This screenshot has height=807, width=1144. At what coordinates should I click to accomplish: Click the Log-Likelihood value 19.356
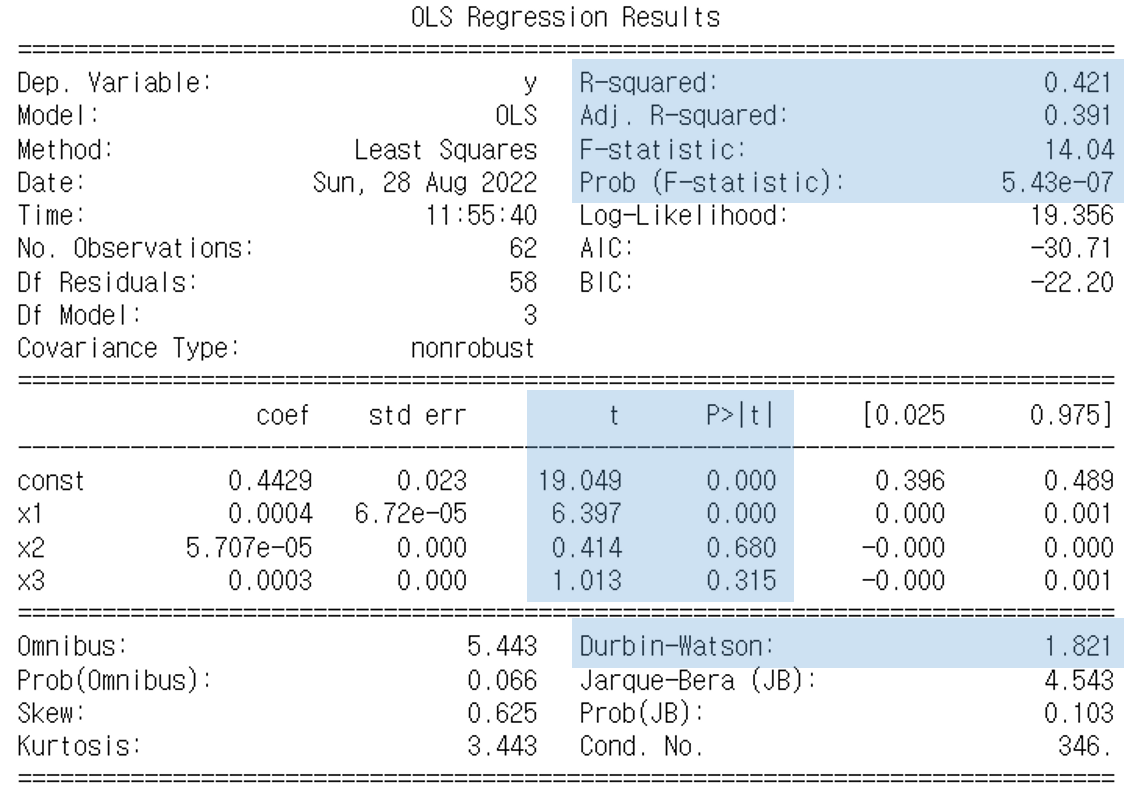click(x=1072, y=215)
